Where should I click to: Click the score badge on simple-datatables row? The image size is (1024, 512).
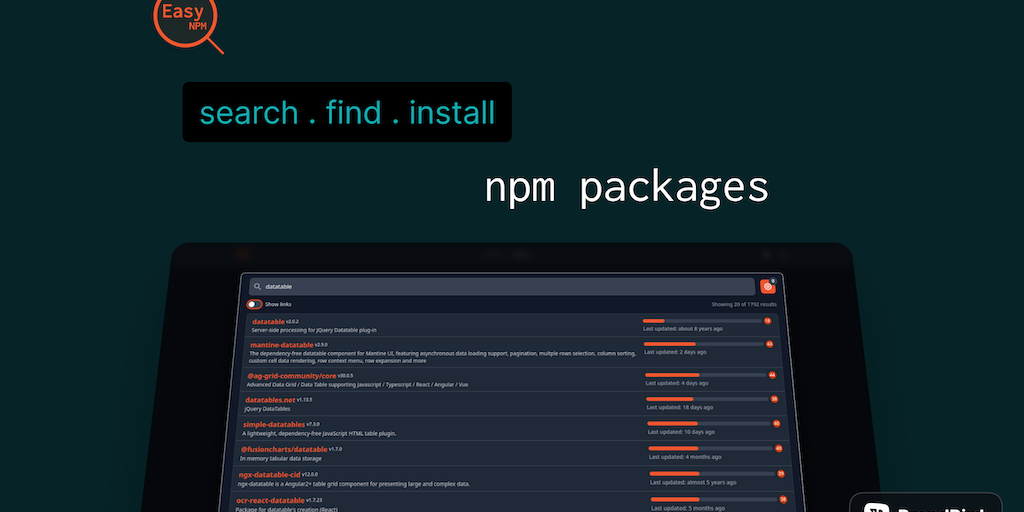[776, 423]
